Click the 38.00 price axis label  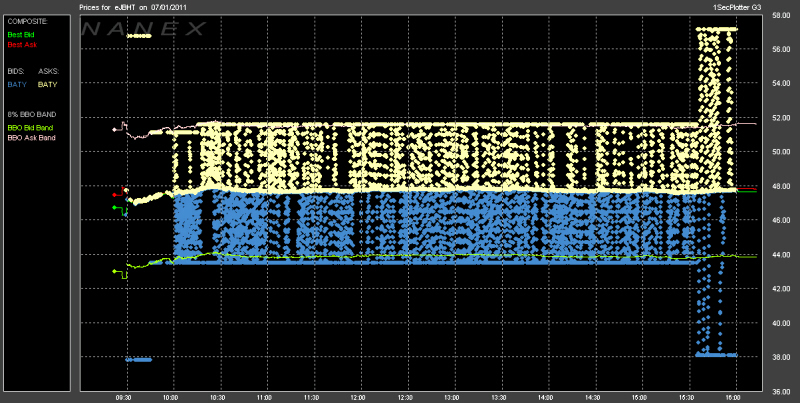click(x=781, y=357)
